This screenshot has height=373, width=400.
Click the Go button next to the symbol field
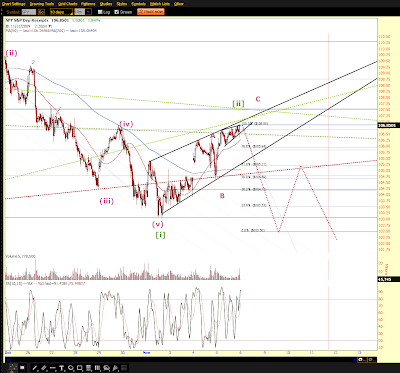(41, 12)
